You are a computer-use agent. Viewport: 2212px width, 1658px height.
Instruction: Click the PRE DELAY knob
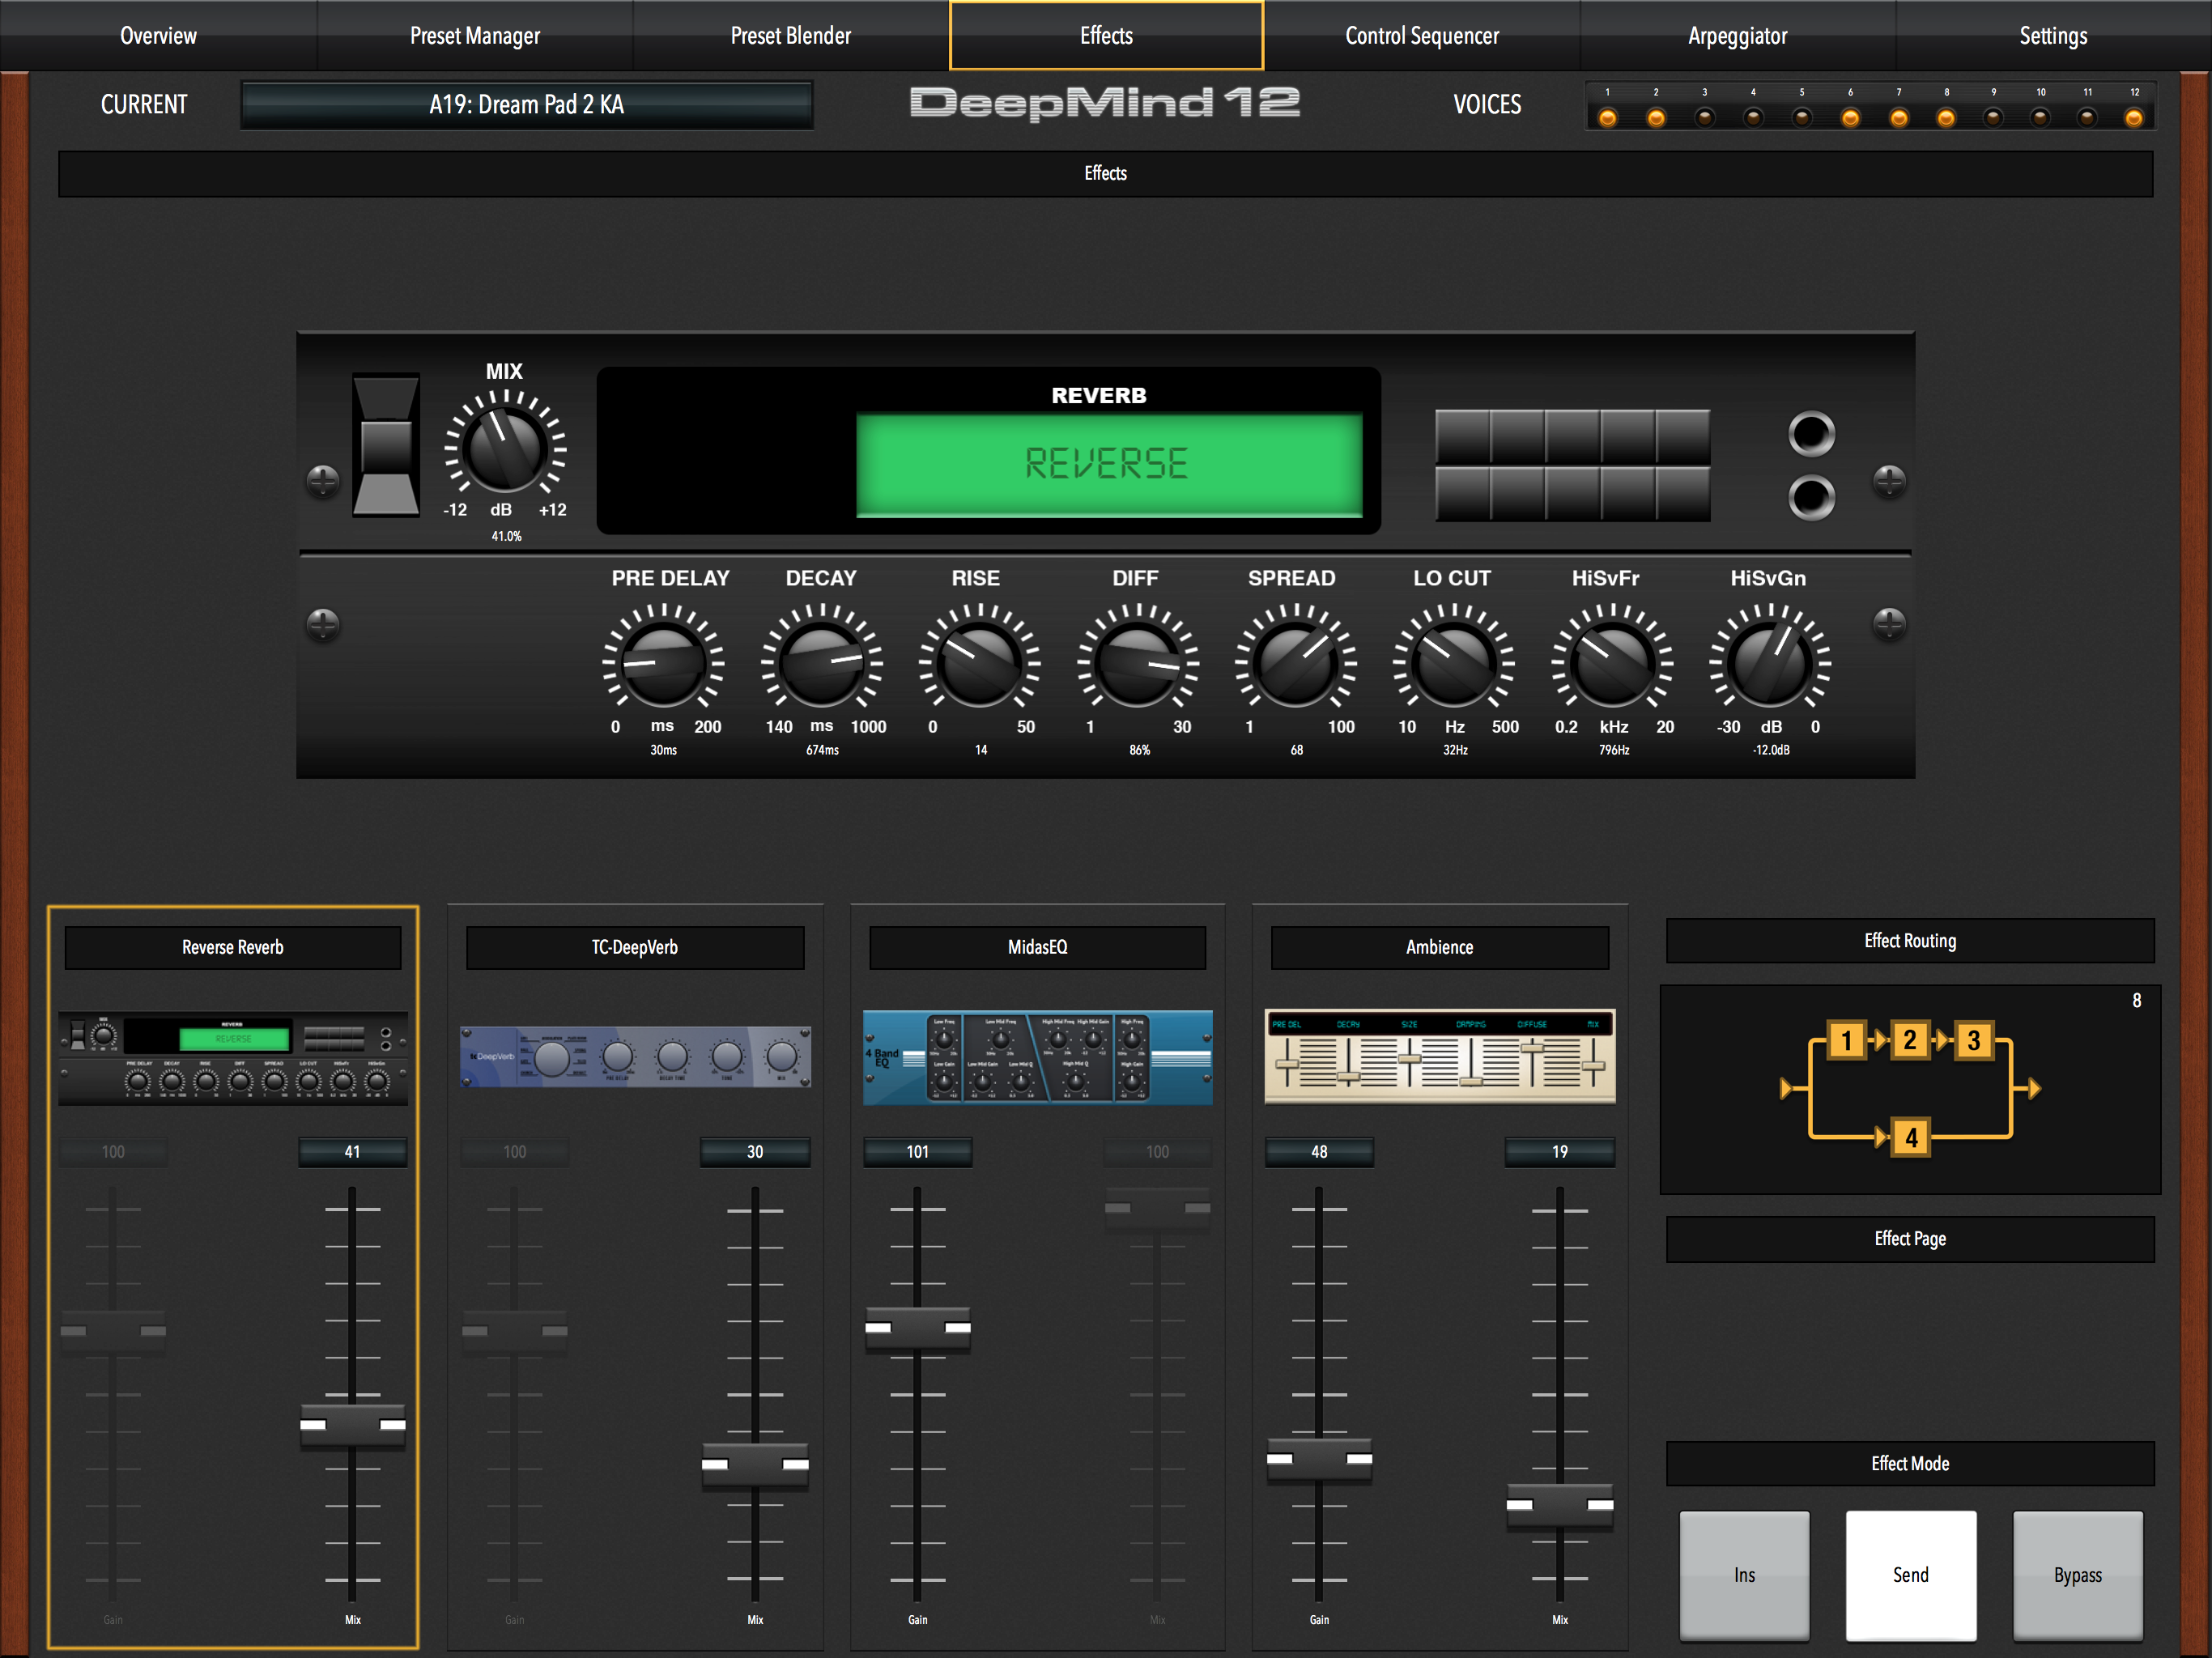point(663,662)
